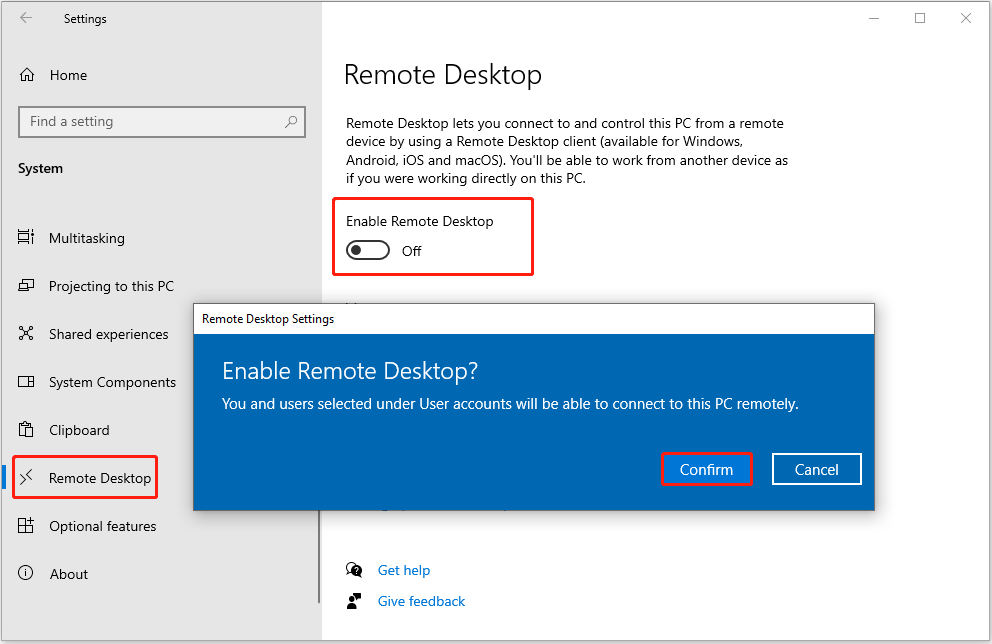
Task: Select the Multitasking icon in sidebar
Action: (24, 238)
